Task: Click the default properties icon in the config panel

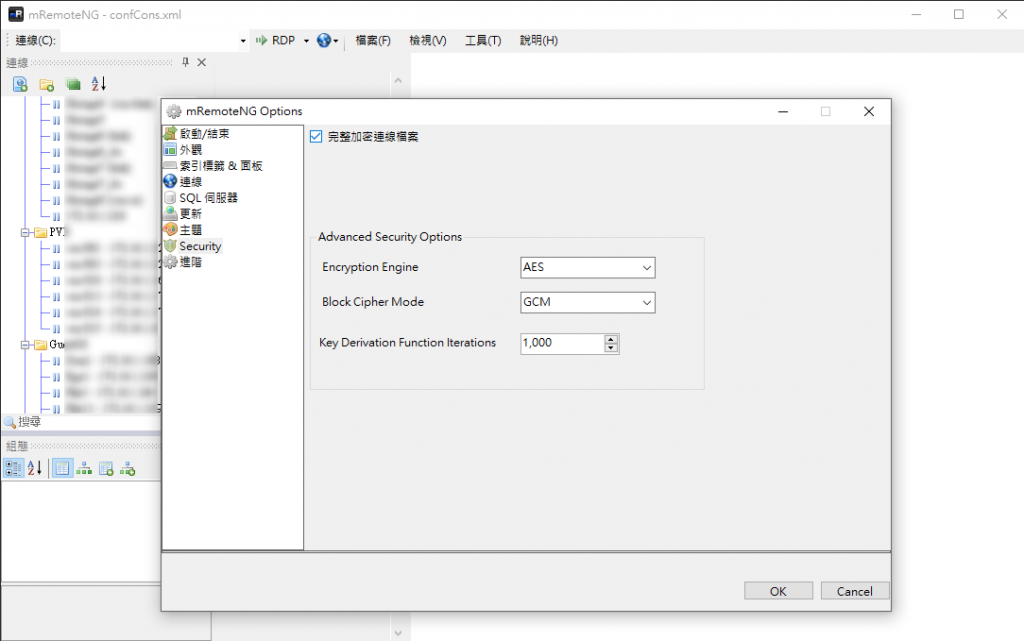Action: tap(106, 468)
